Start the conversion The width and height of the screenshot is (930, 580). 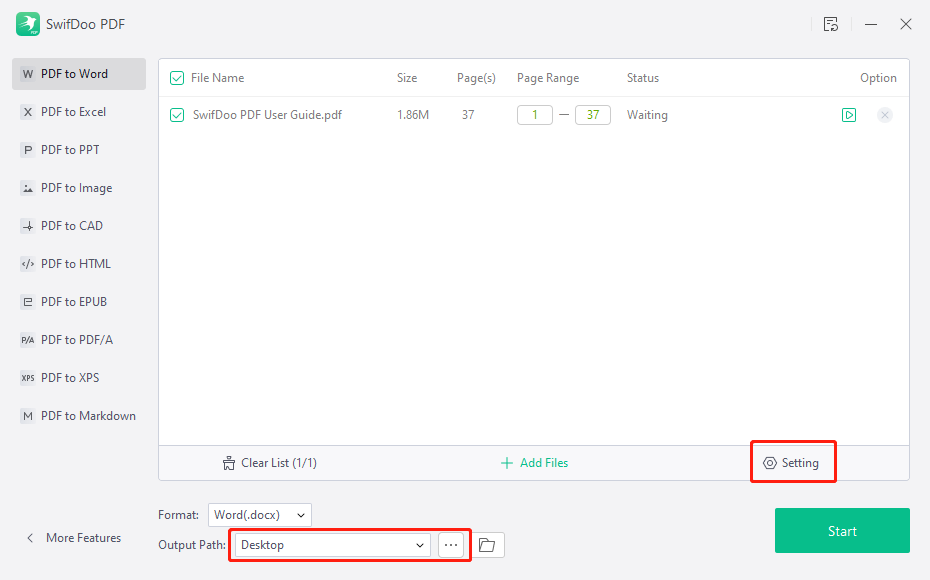click(842, 531)
